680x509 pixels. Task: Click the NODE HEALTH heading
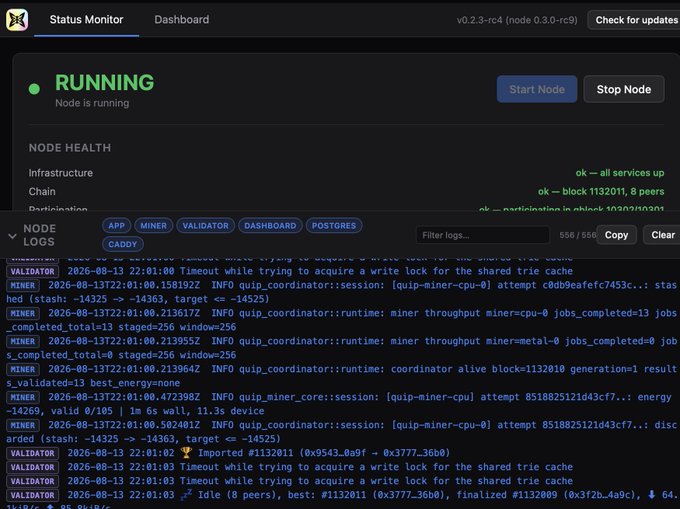[x=70, y=148]
